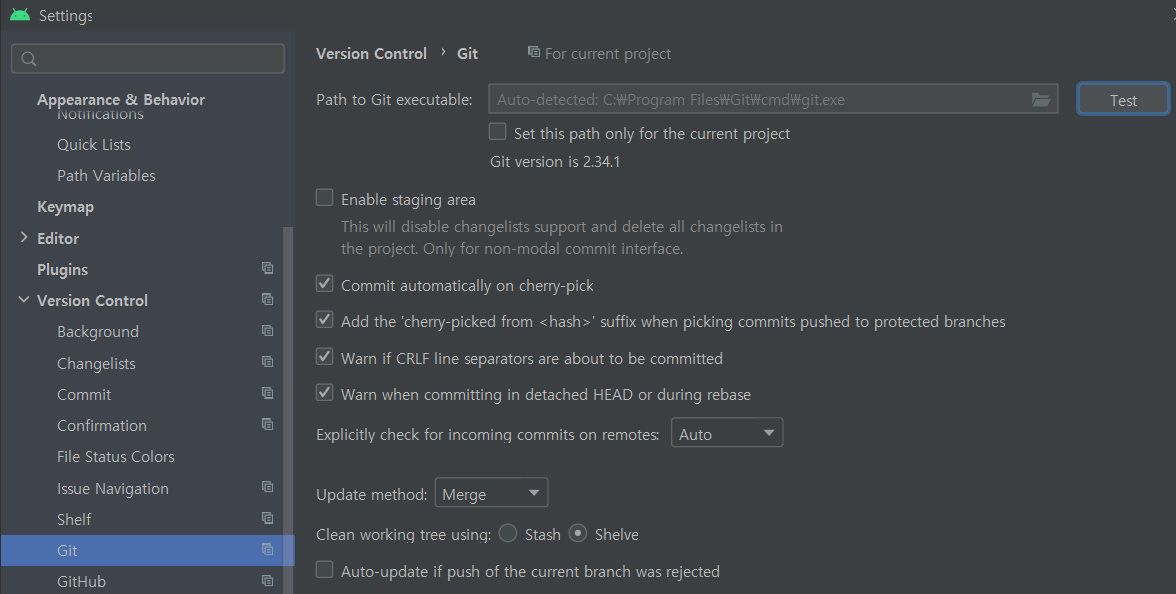The height and width of the screenshot is (594, 1176).
Task: Click the magnifier icon in the settings search box
Action: click(x=27, y=59)
